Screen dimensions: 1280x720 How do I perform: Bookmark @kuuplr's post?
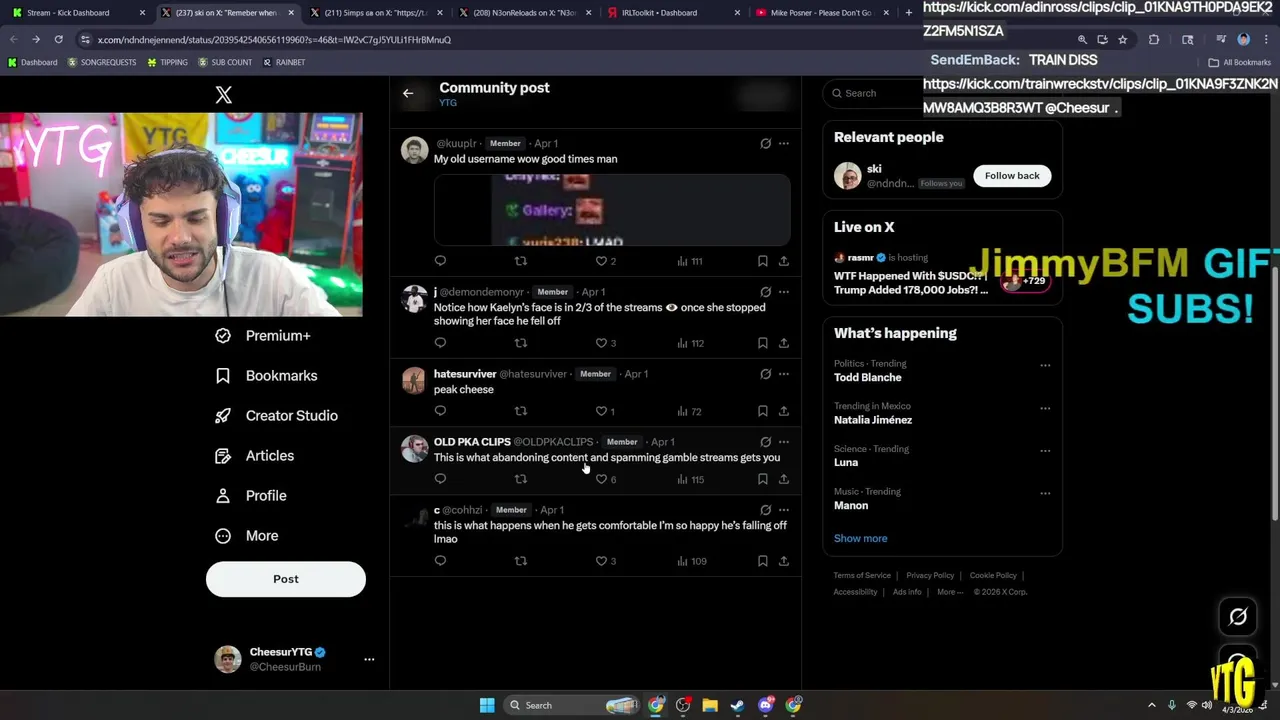762,261
